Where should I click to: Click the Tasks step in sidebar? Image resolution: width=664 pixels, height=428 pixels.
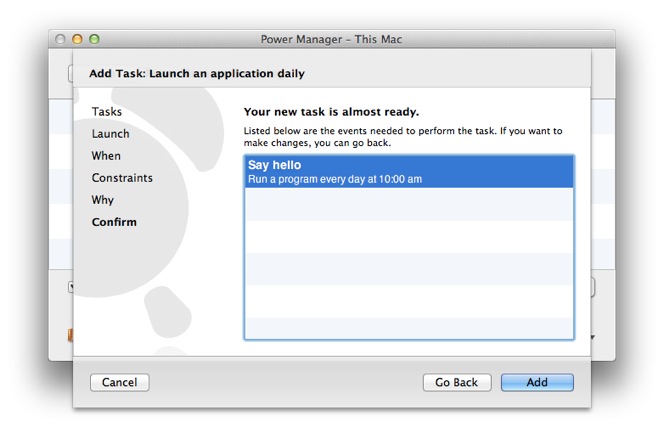pyautogui.click(x=107, y=112)
